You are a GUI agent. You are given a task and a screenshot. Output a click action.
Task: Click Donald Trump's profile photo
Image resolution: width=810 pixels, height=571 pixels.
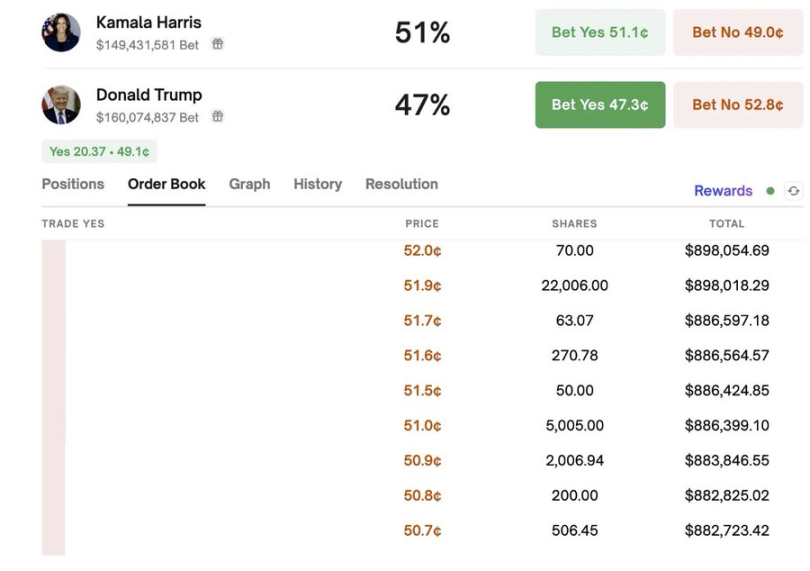(x=61, y=104)
